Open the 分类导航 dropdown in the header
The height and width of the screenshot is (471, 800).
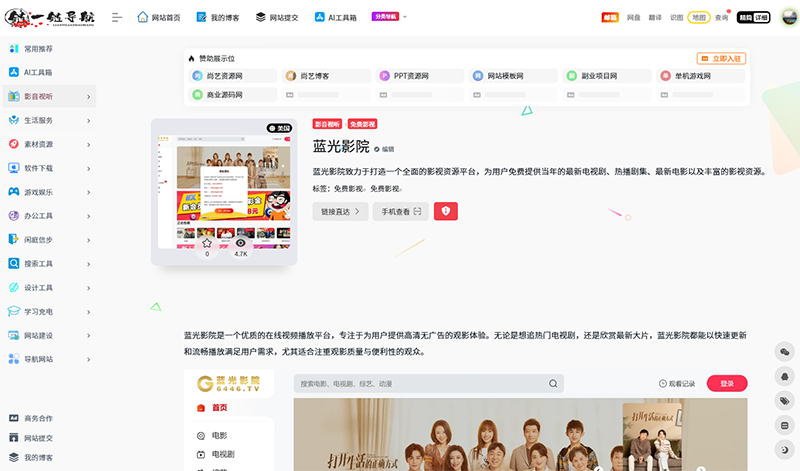pos(389,16)
